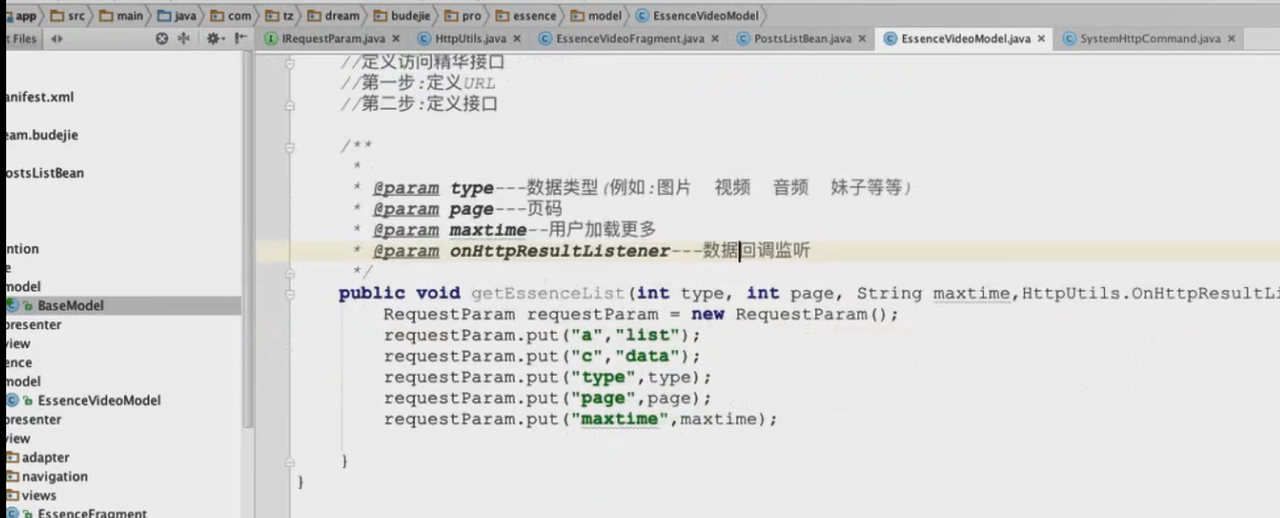
Task: Click the class icon next to EssenceVideoModel in the tree
Action: pos(11,400)
